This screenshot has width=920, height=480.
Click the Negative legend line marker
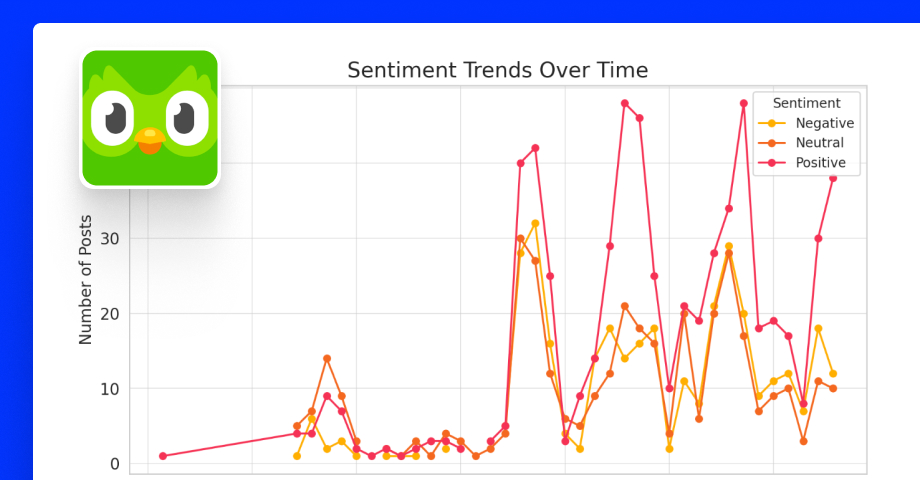coord(773,123)
